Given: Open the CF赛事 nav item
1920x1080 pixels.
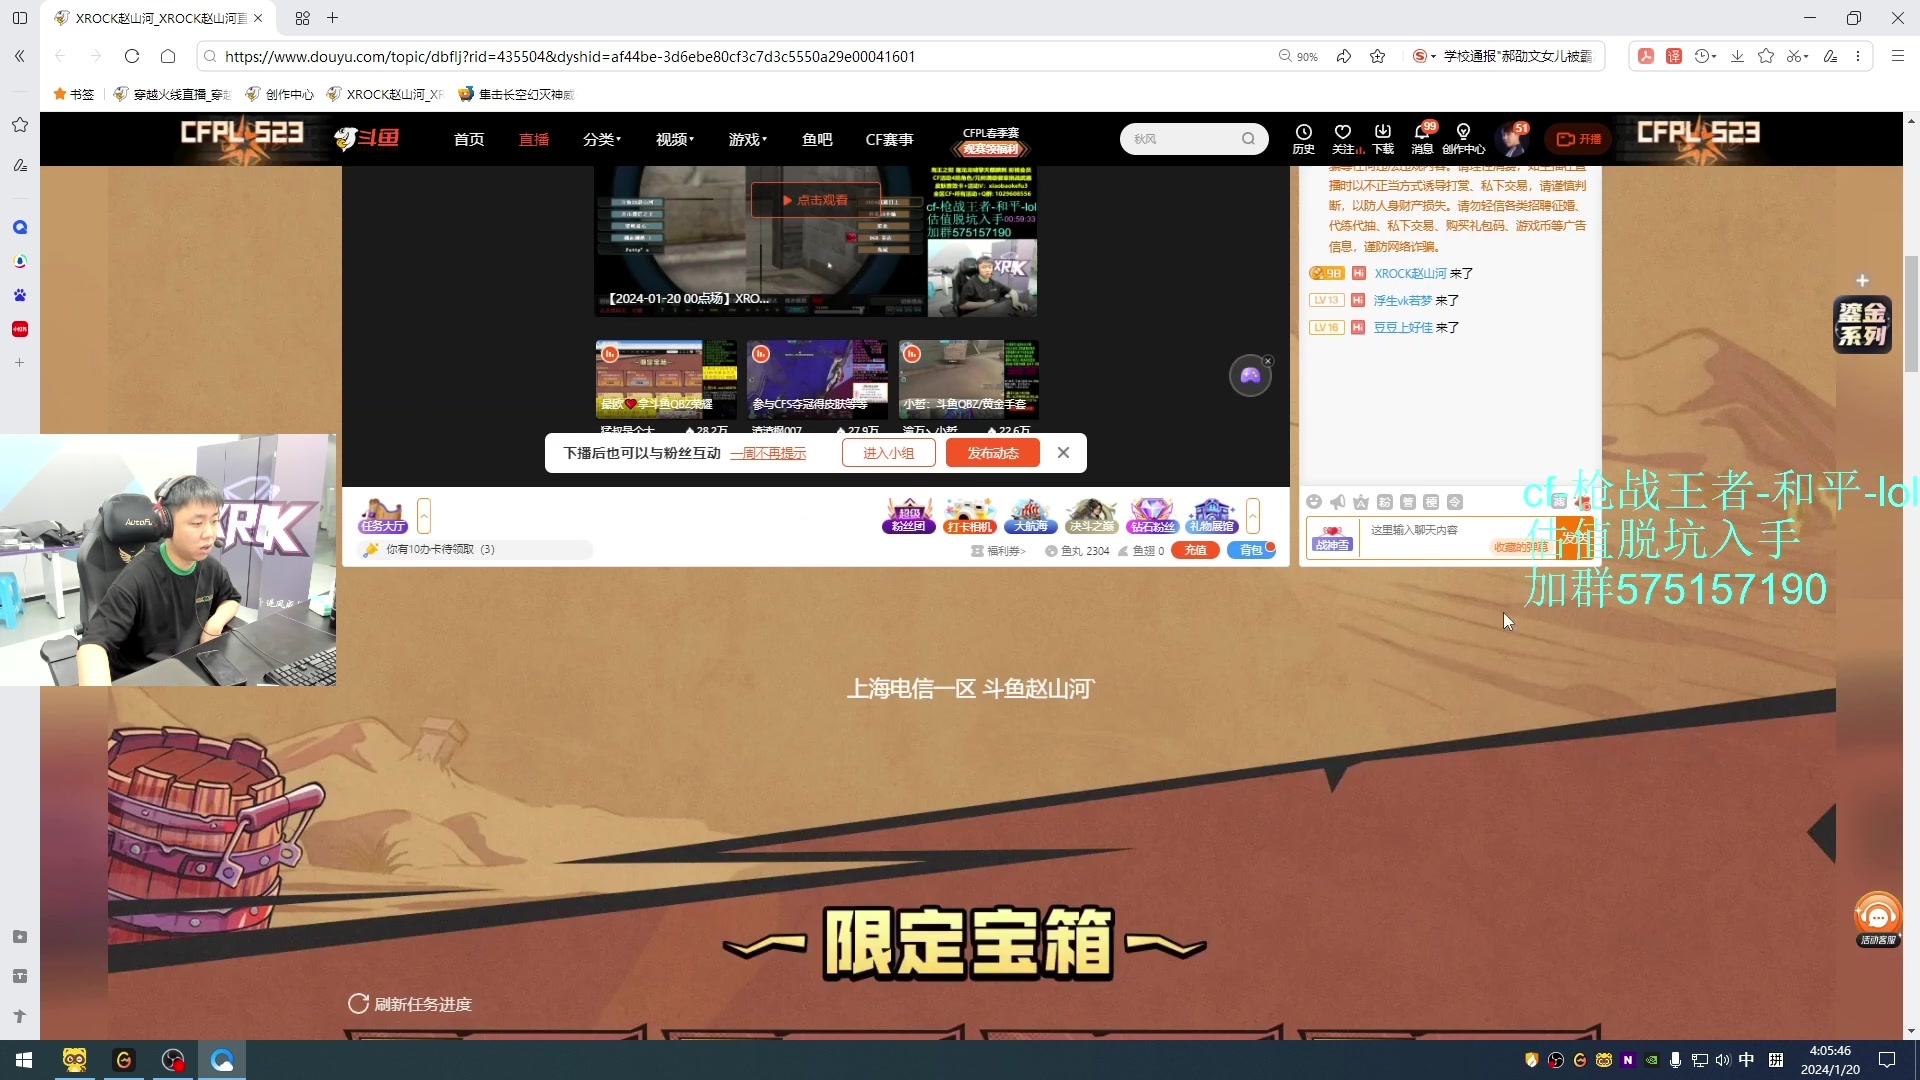Looking at the screenshot, I should (x=889, y=140).
